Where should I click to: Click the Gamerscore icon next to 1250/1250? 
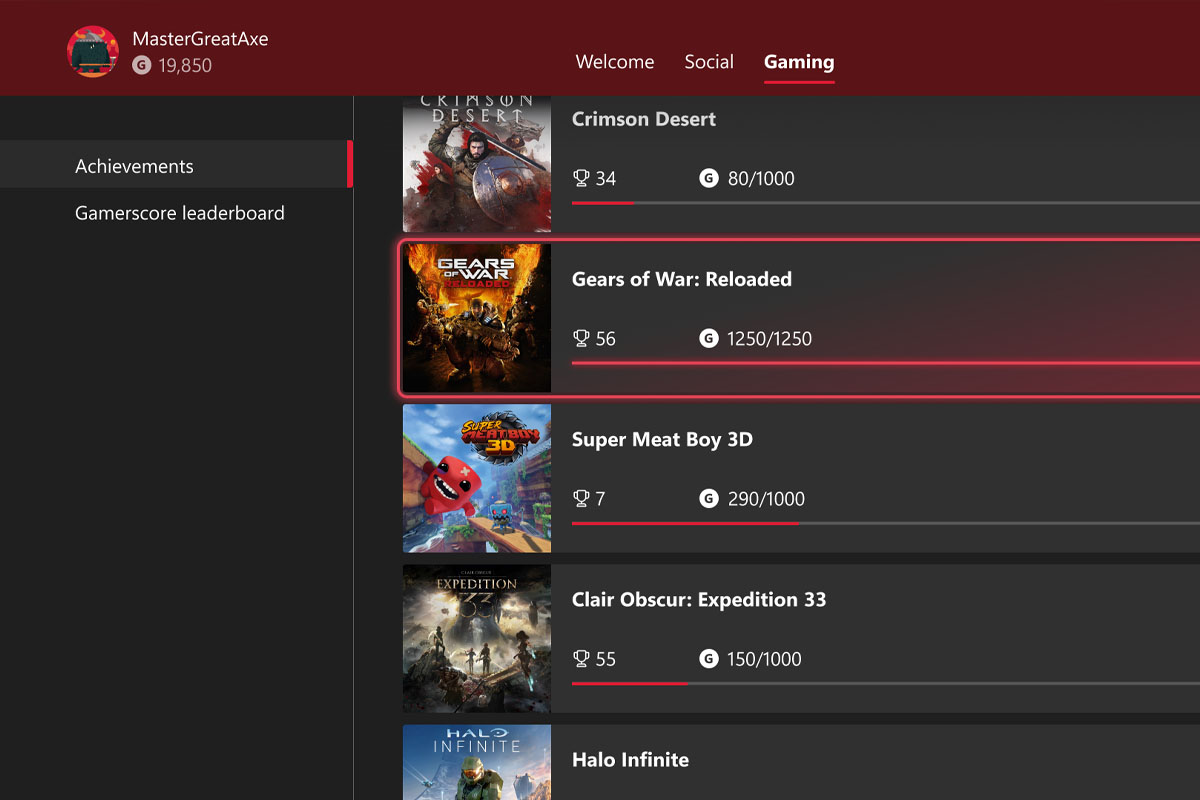pos(708,338)
